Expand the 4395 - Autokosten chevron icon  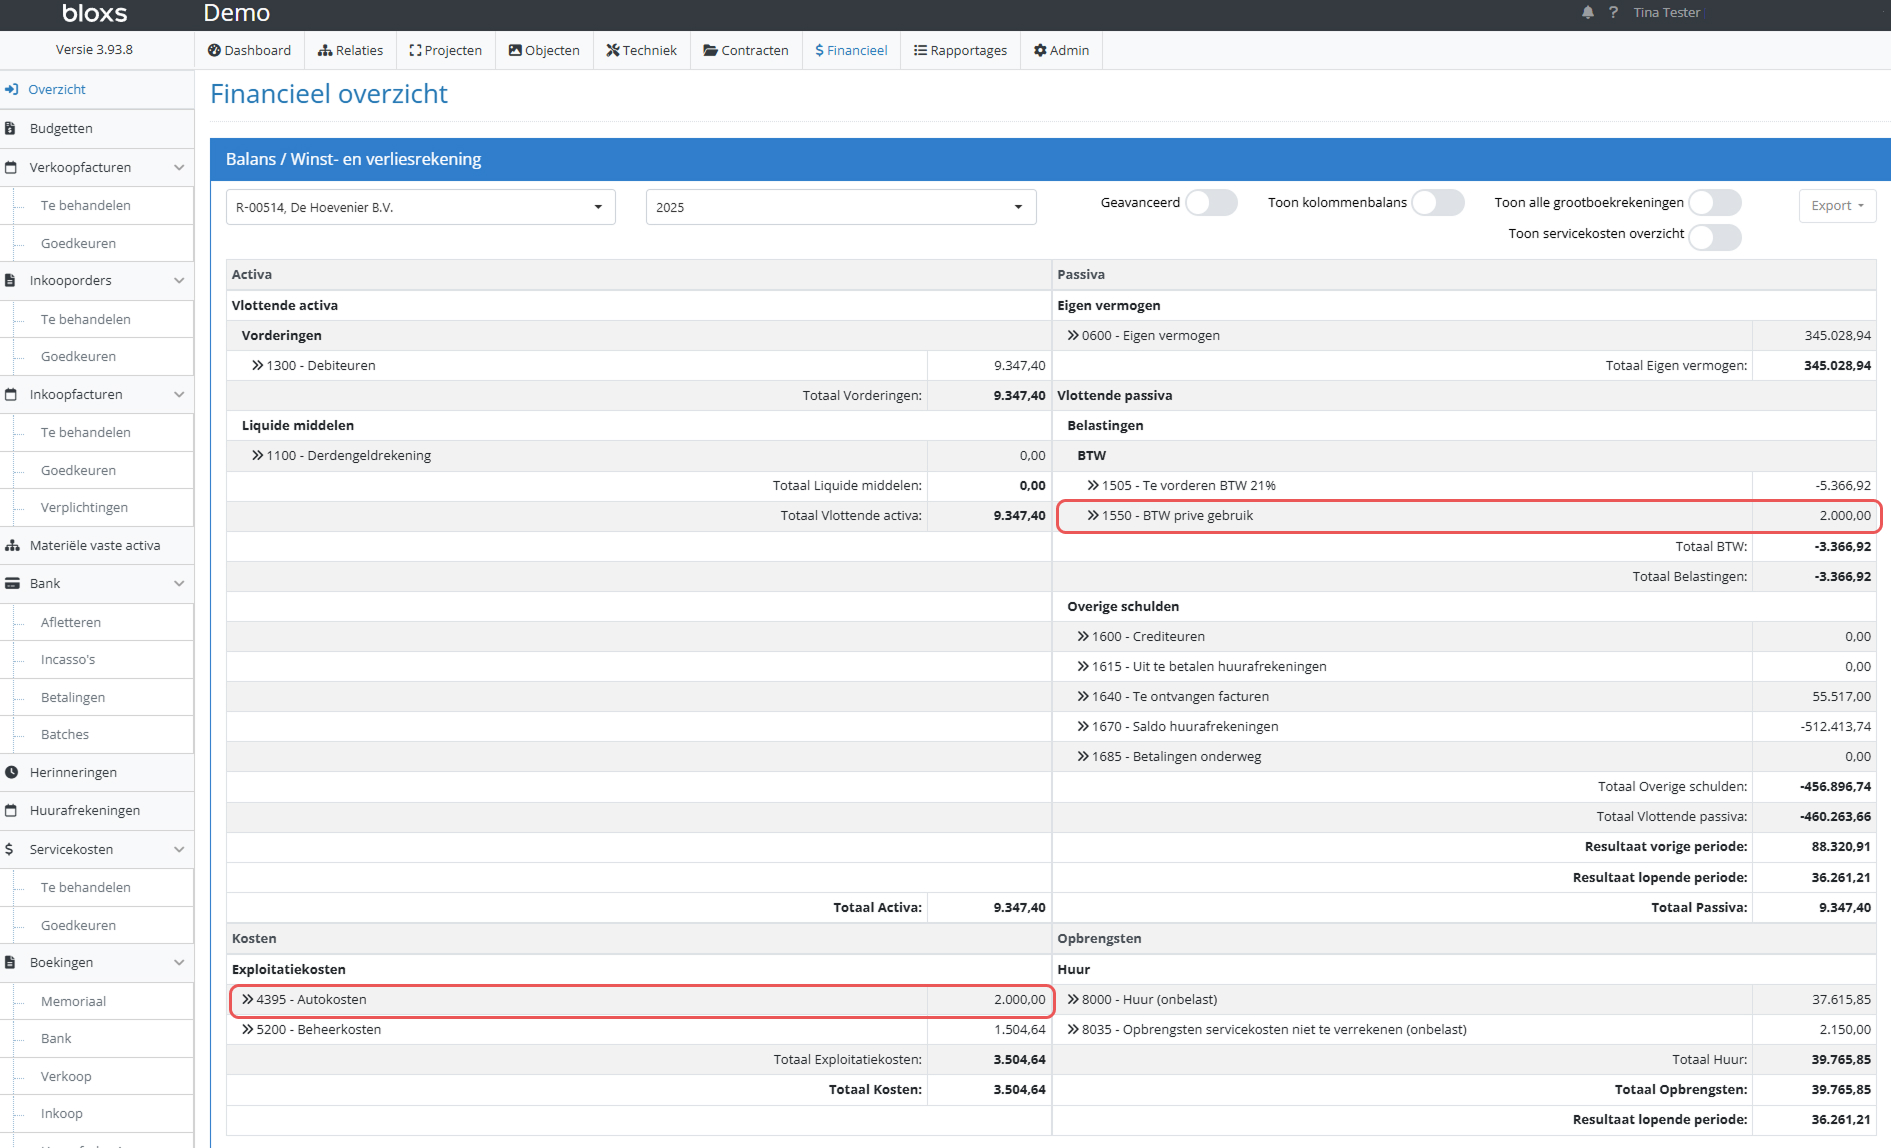coord(247,1000)
